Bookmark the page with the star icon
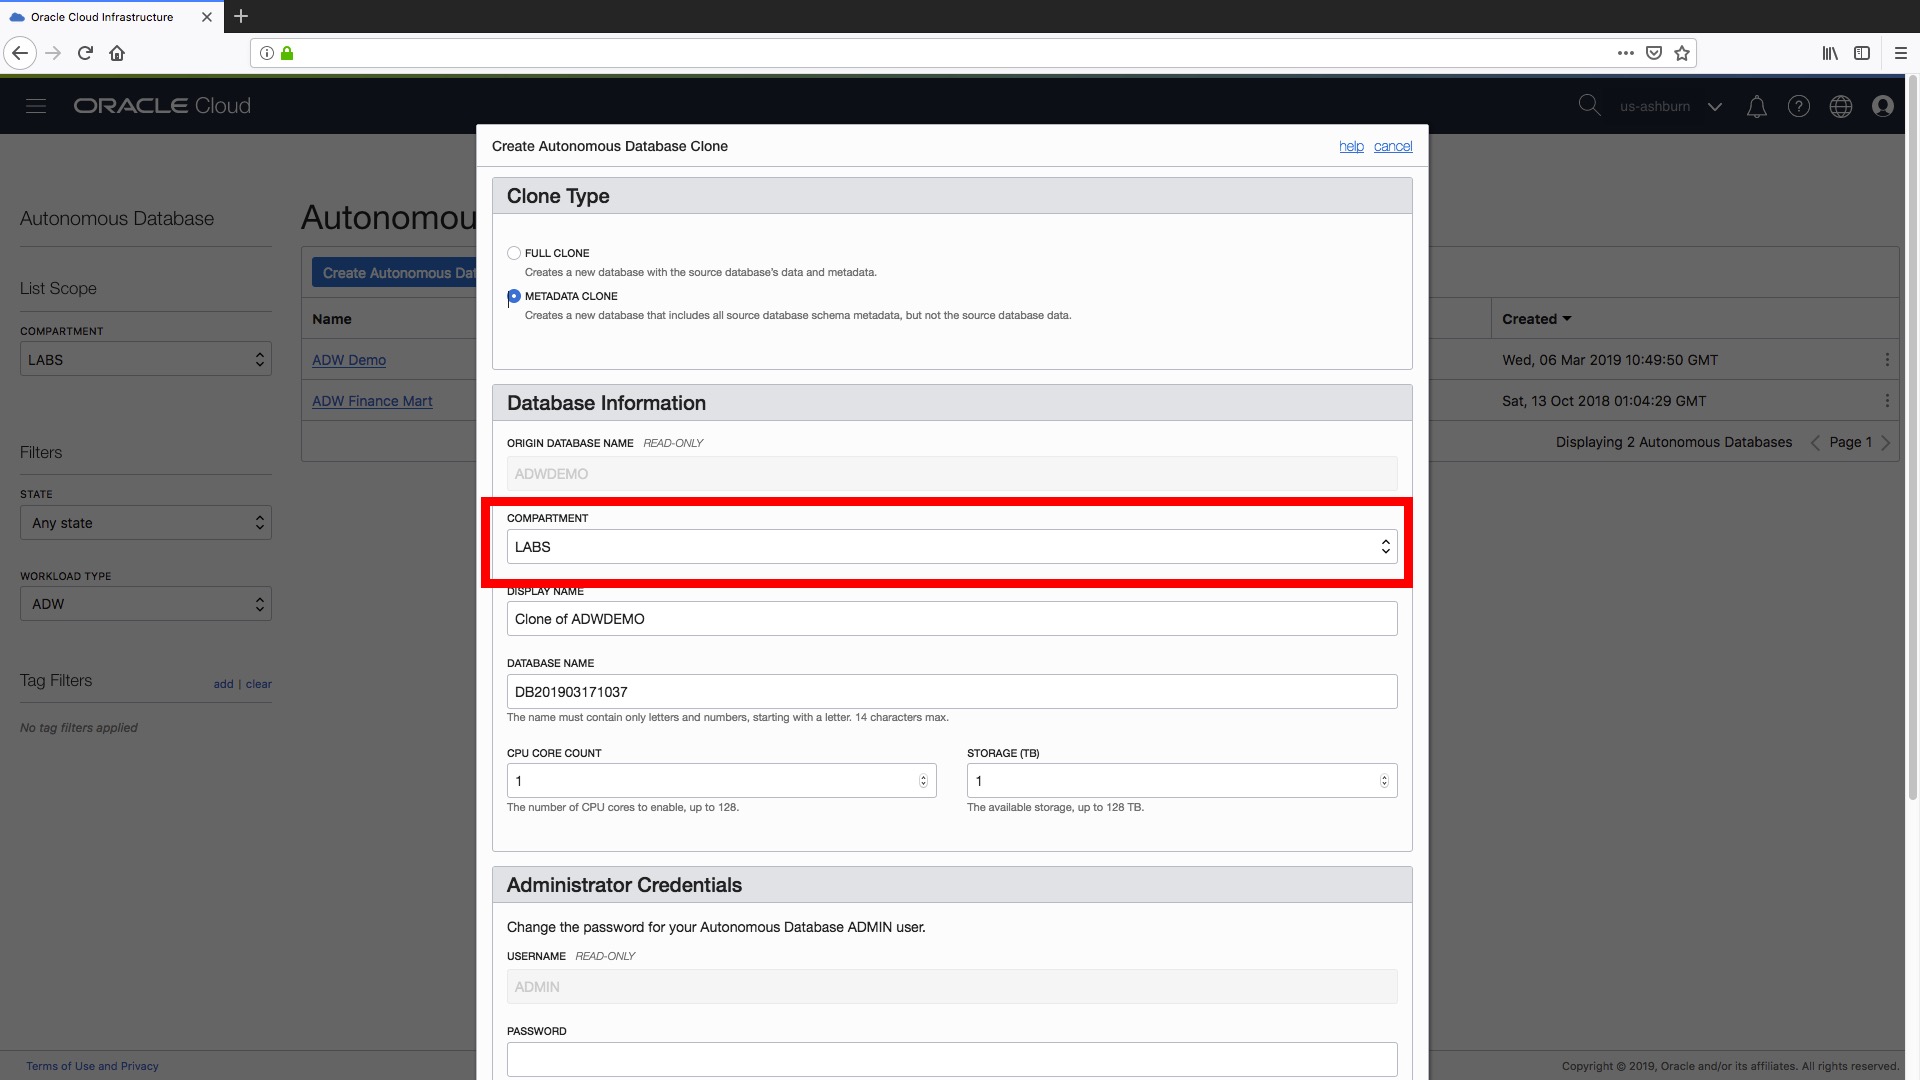 (x=1682, y=53)
